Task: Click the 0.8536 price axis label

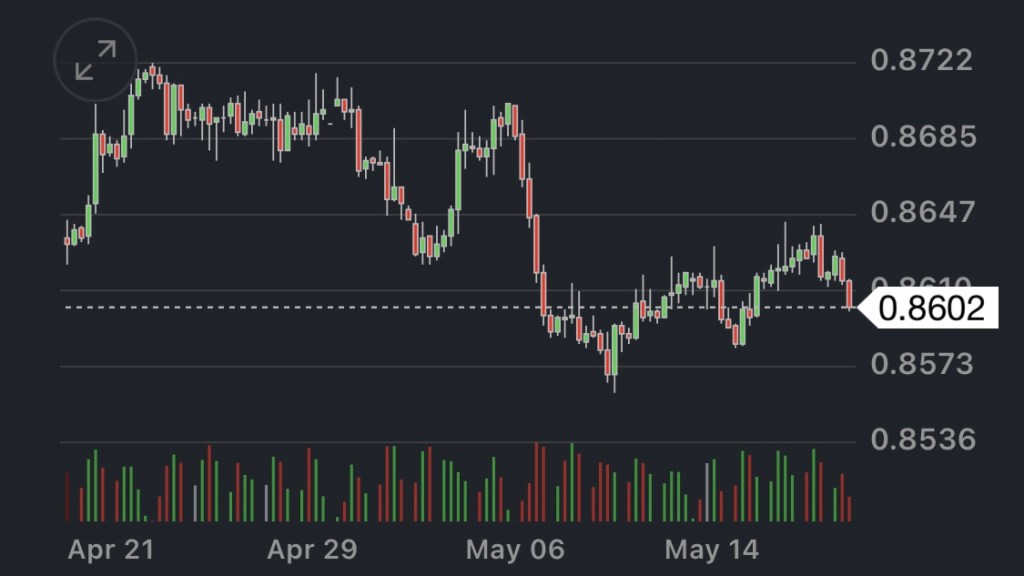Action: [x=921, y=440]
